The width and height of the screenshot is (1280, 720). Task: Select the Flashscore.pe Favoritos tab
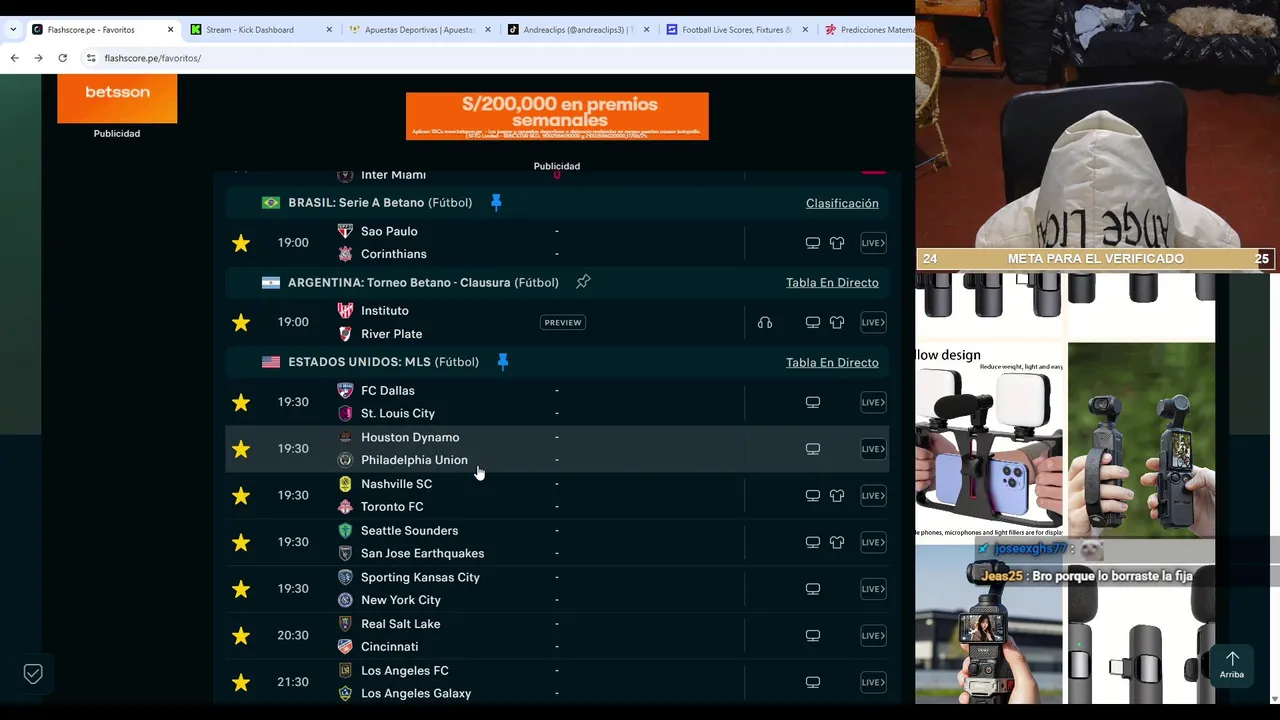coord(102,30)
